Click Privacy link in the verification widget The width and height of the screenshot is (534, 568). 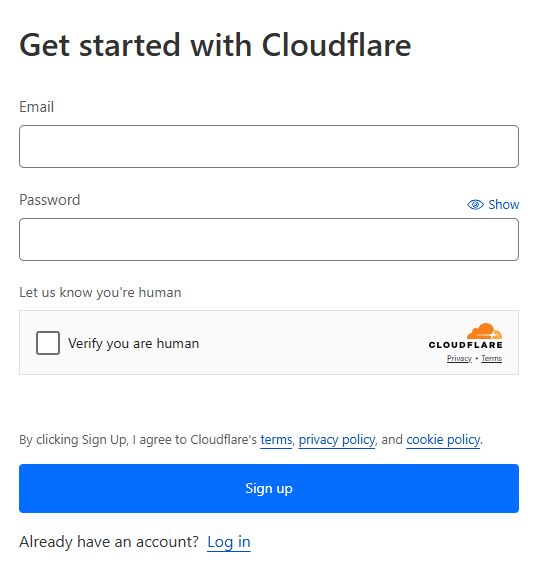coord(459,358)
